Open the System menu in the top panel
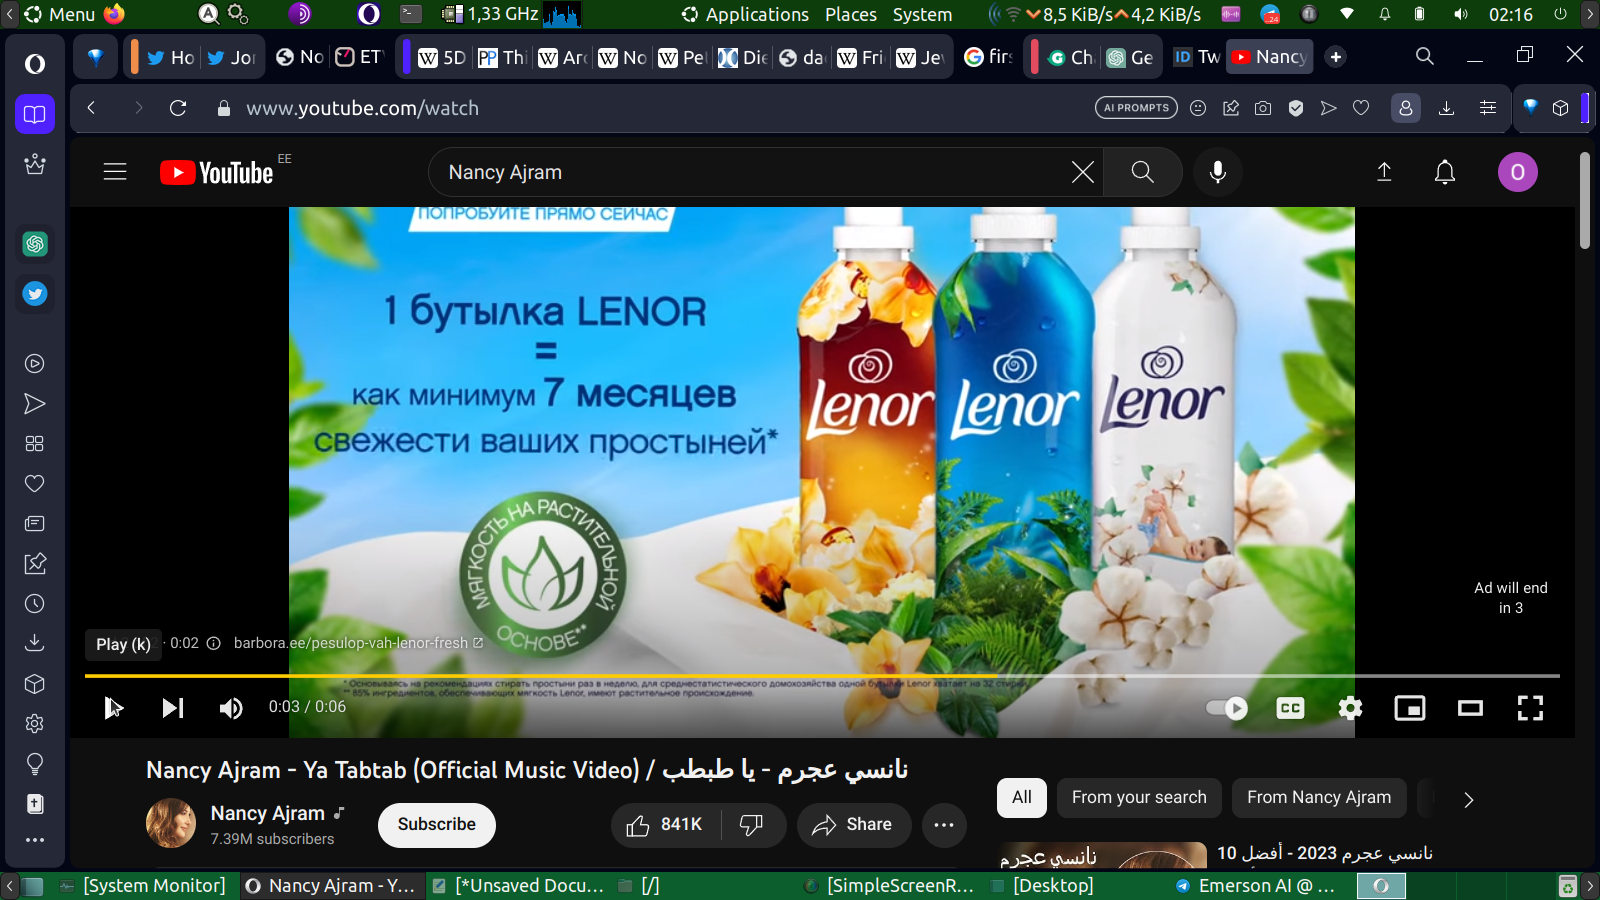Viewport: 1600px width, 900px height. [x=922, y=14]
